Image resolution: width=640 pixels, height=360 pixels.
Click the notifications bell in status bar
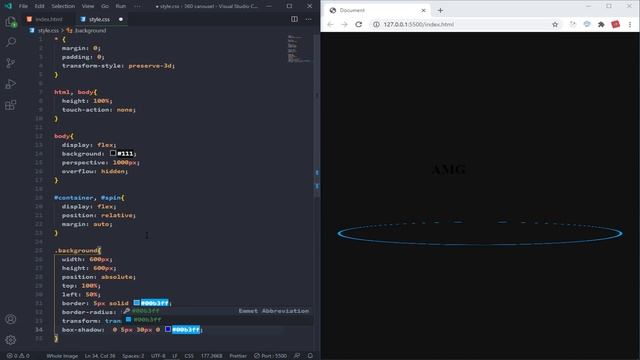pos(310,356)
